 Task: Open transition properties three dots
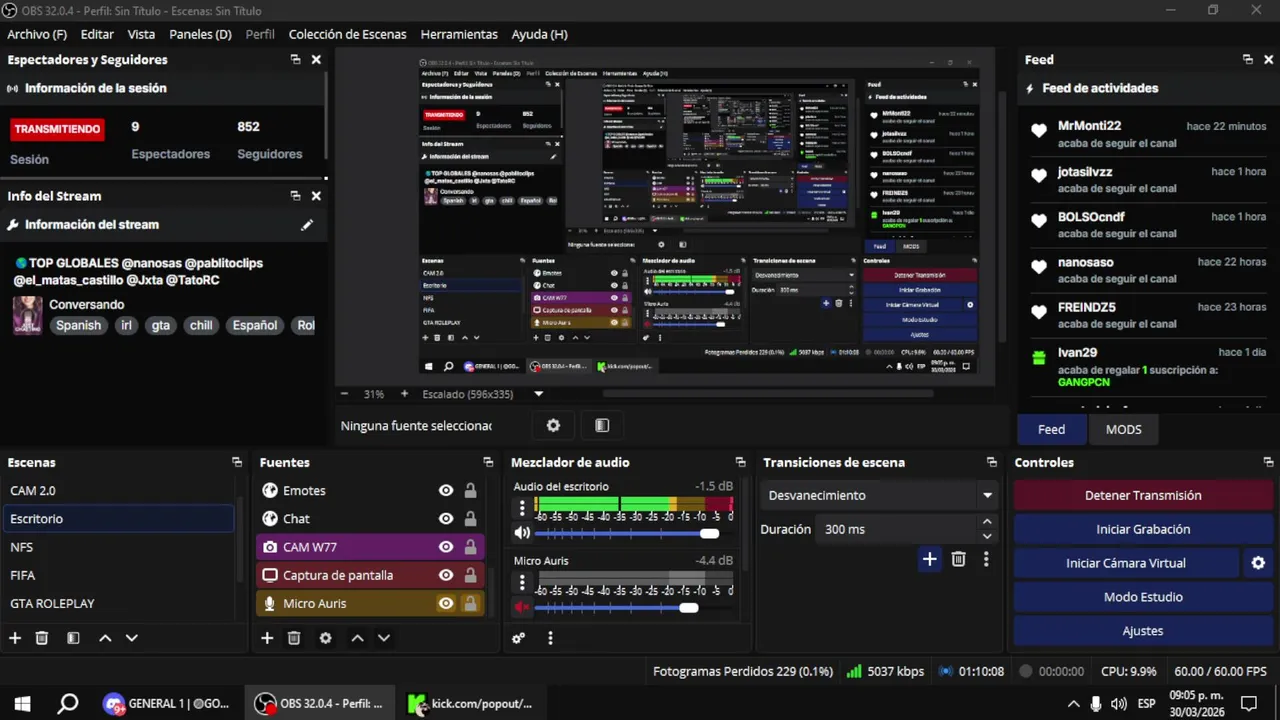point(986,559)
